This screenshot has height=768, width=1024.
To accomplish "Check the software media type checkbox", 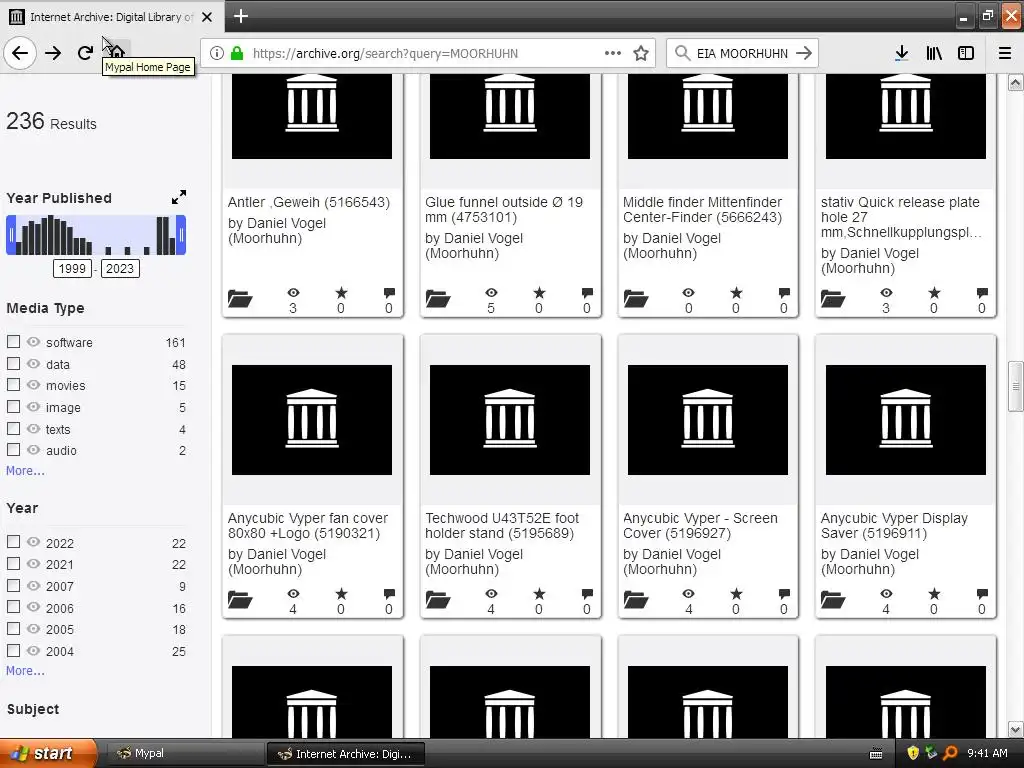I will coord(13,342).
